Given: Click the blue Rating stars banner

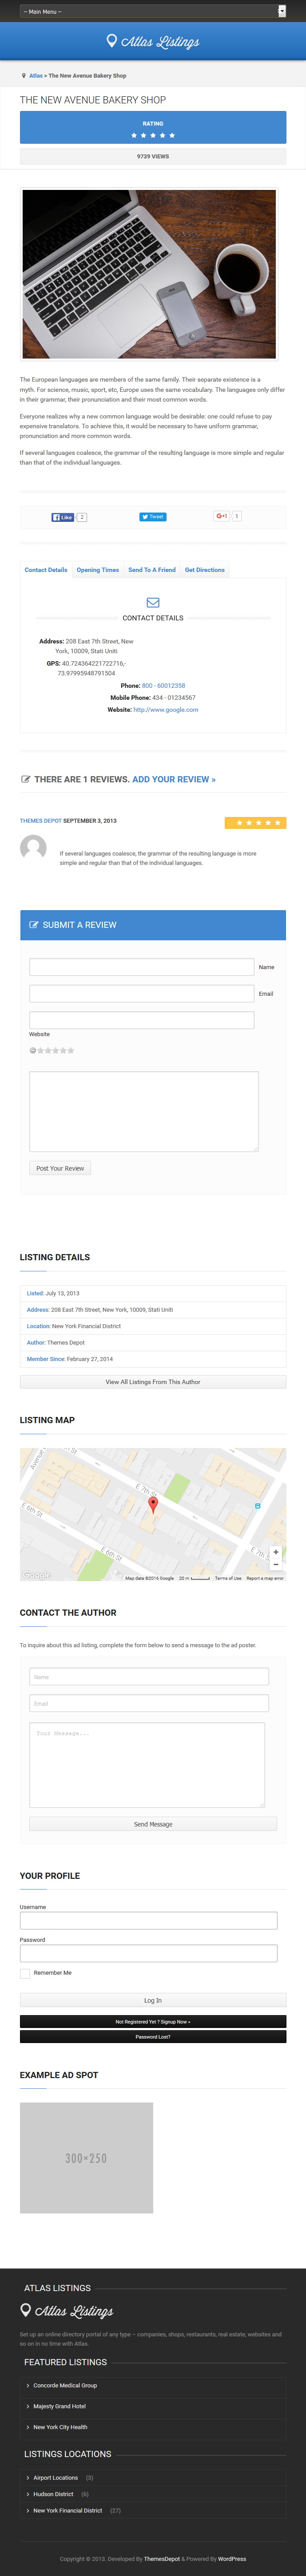Looking at the screenshot, I should [x=153, y=128].
